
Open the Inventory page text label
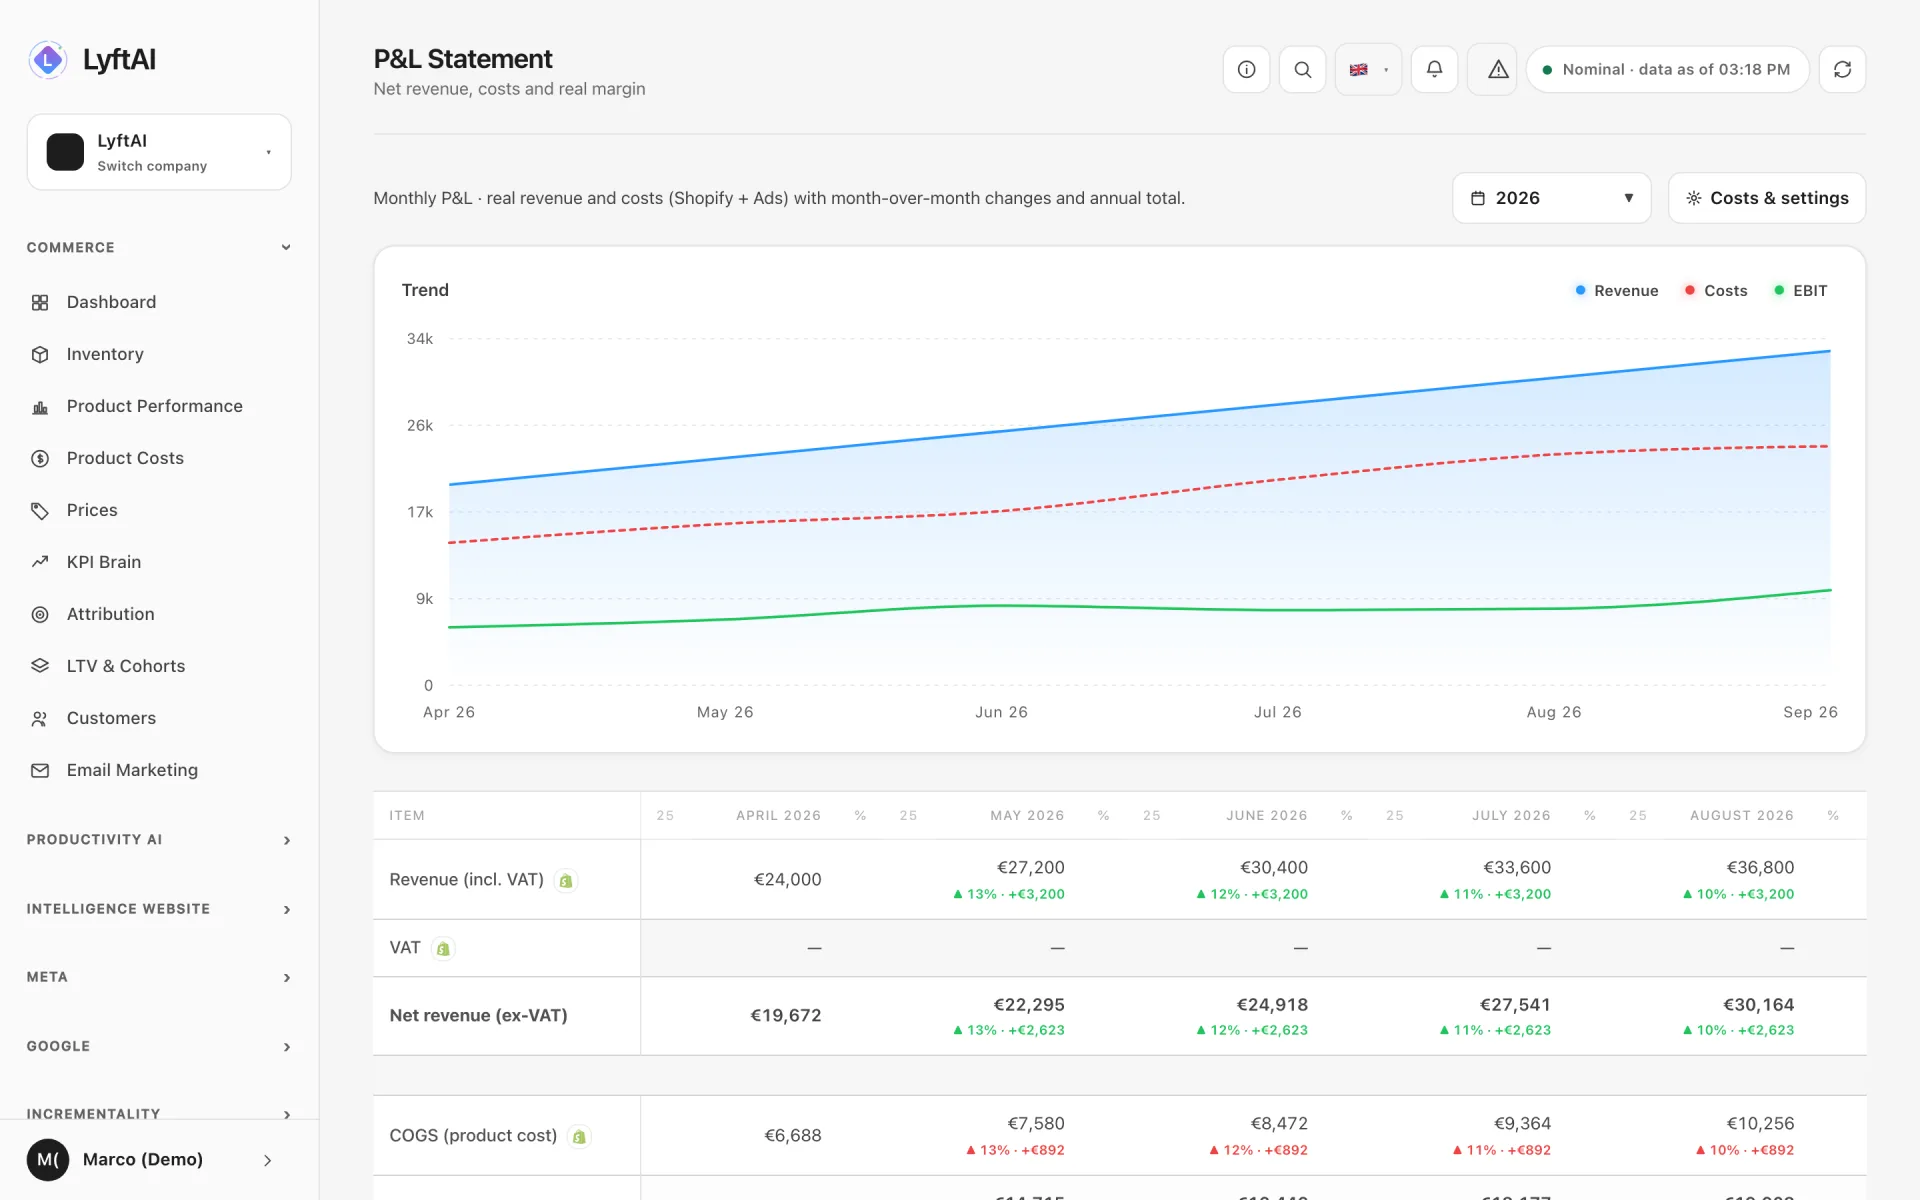coord(105,354)
